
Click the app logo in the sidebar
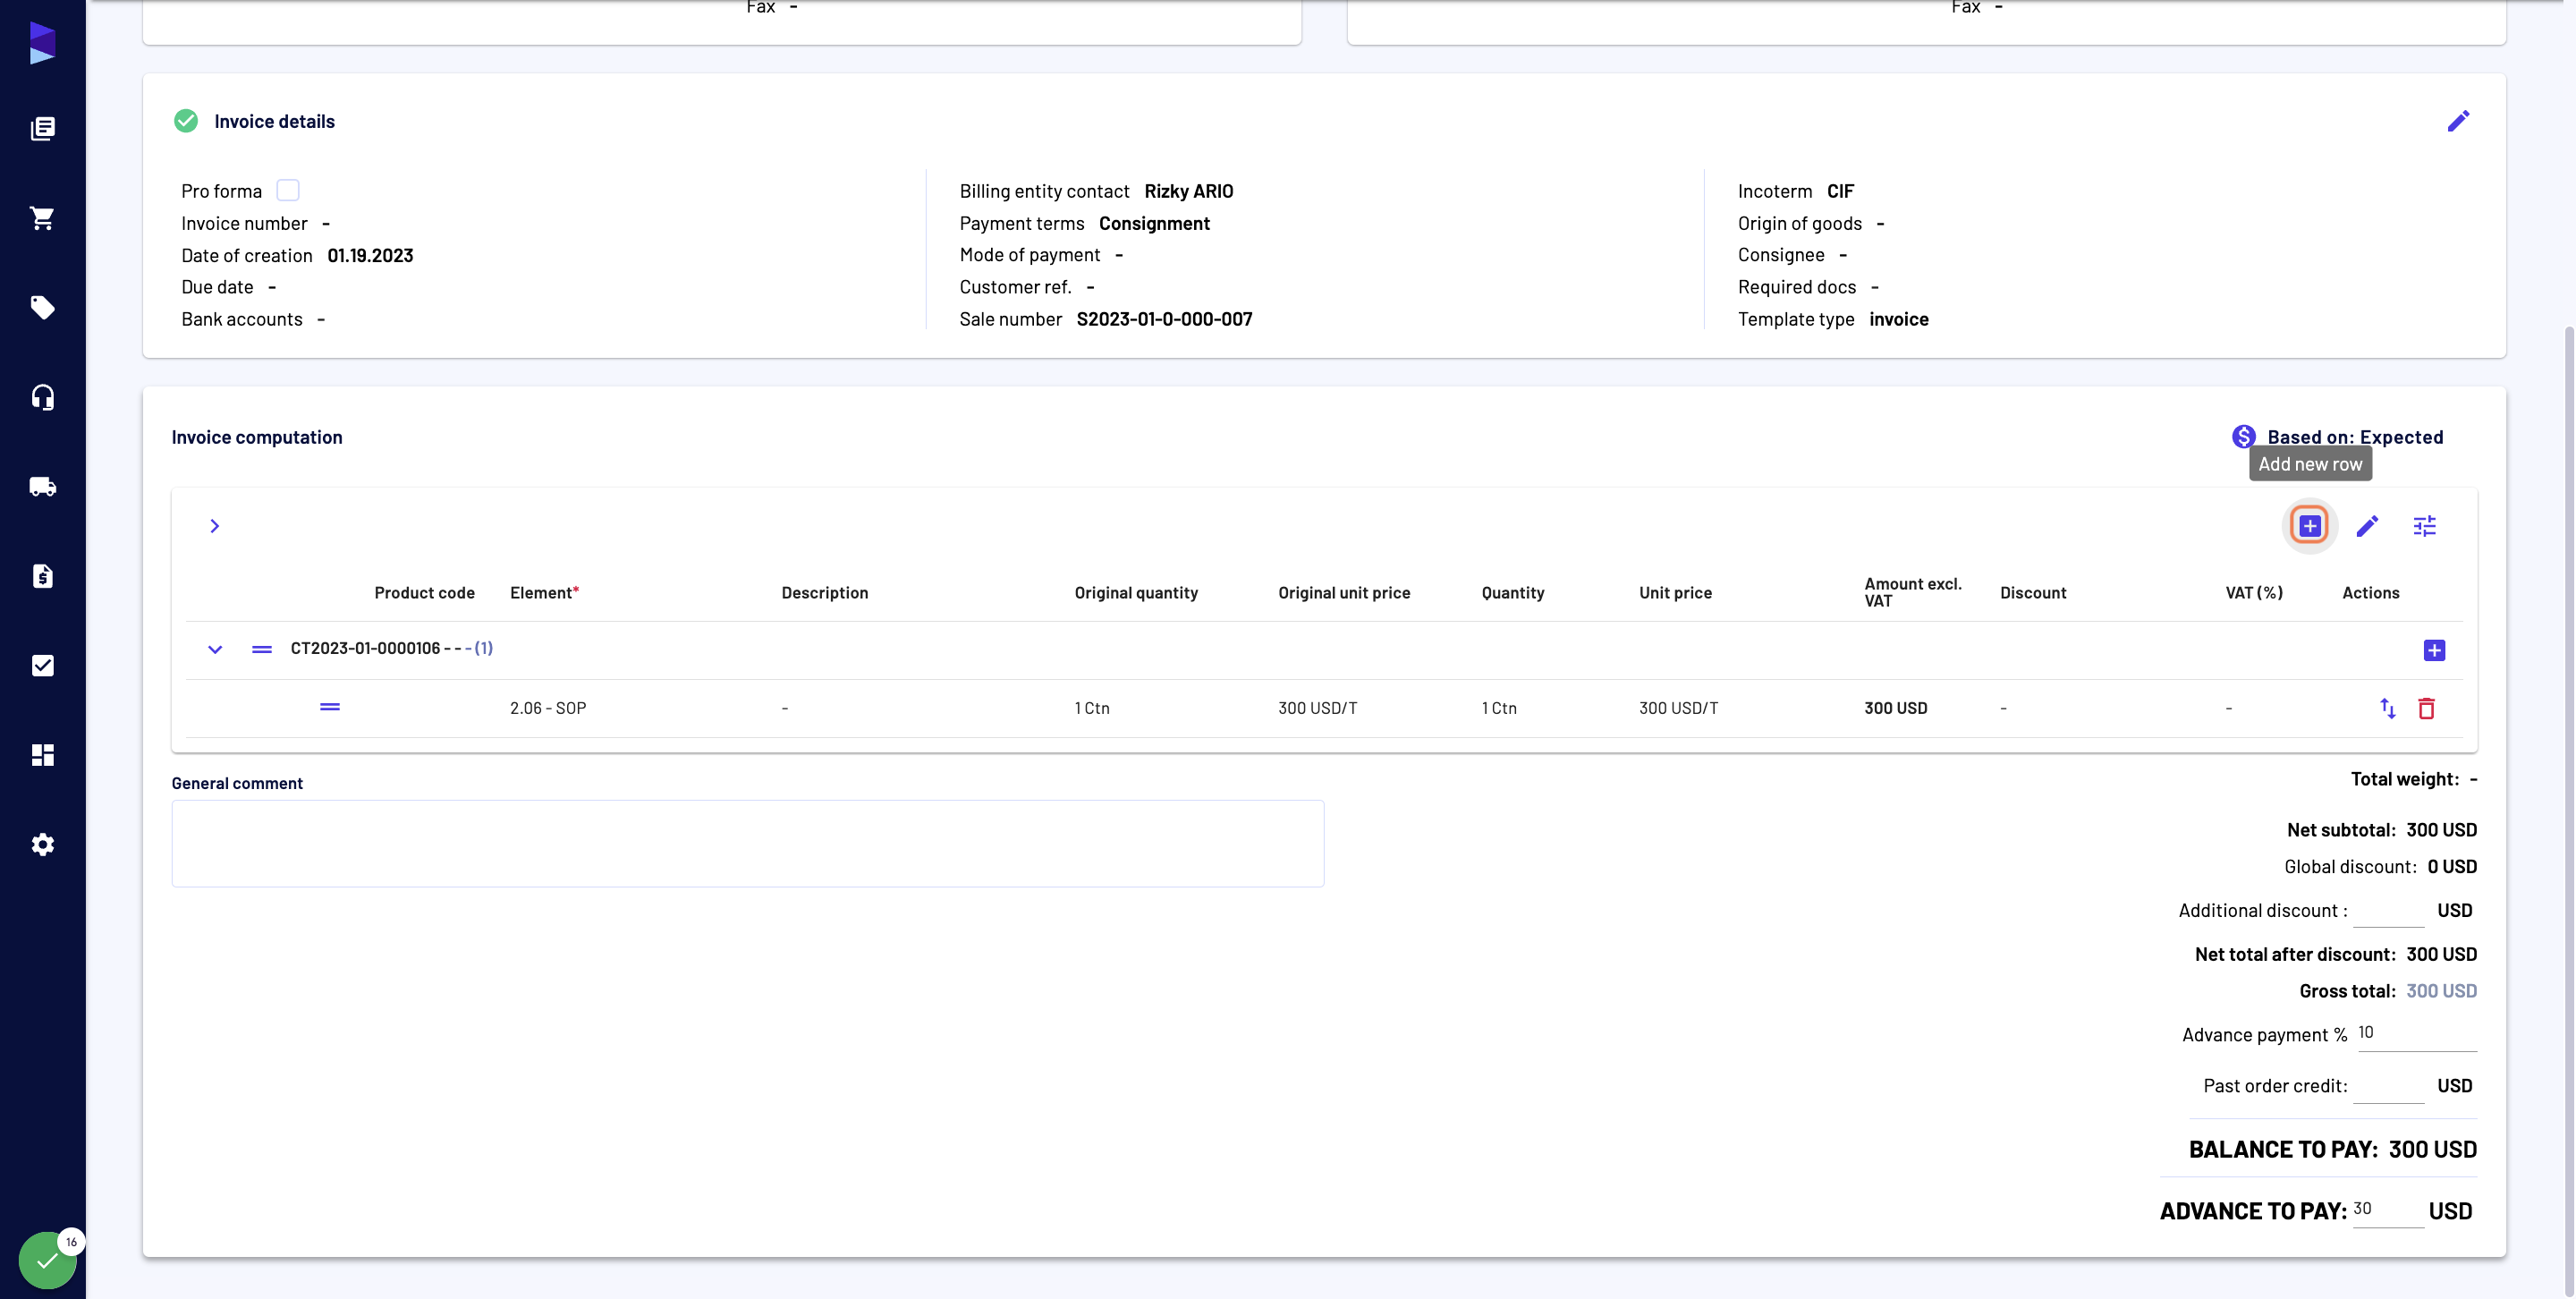[x=42, y=43]
